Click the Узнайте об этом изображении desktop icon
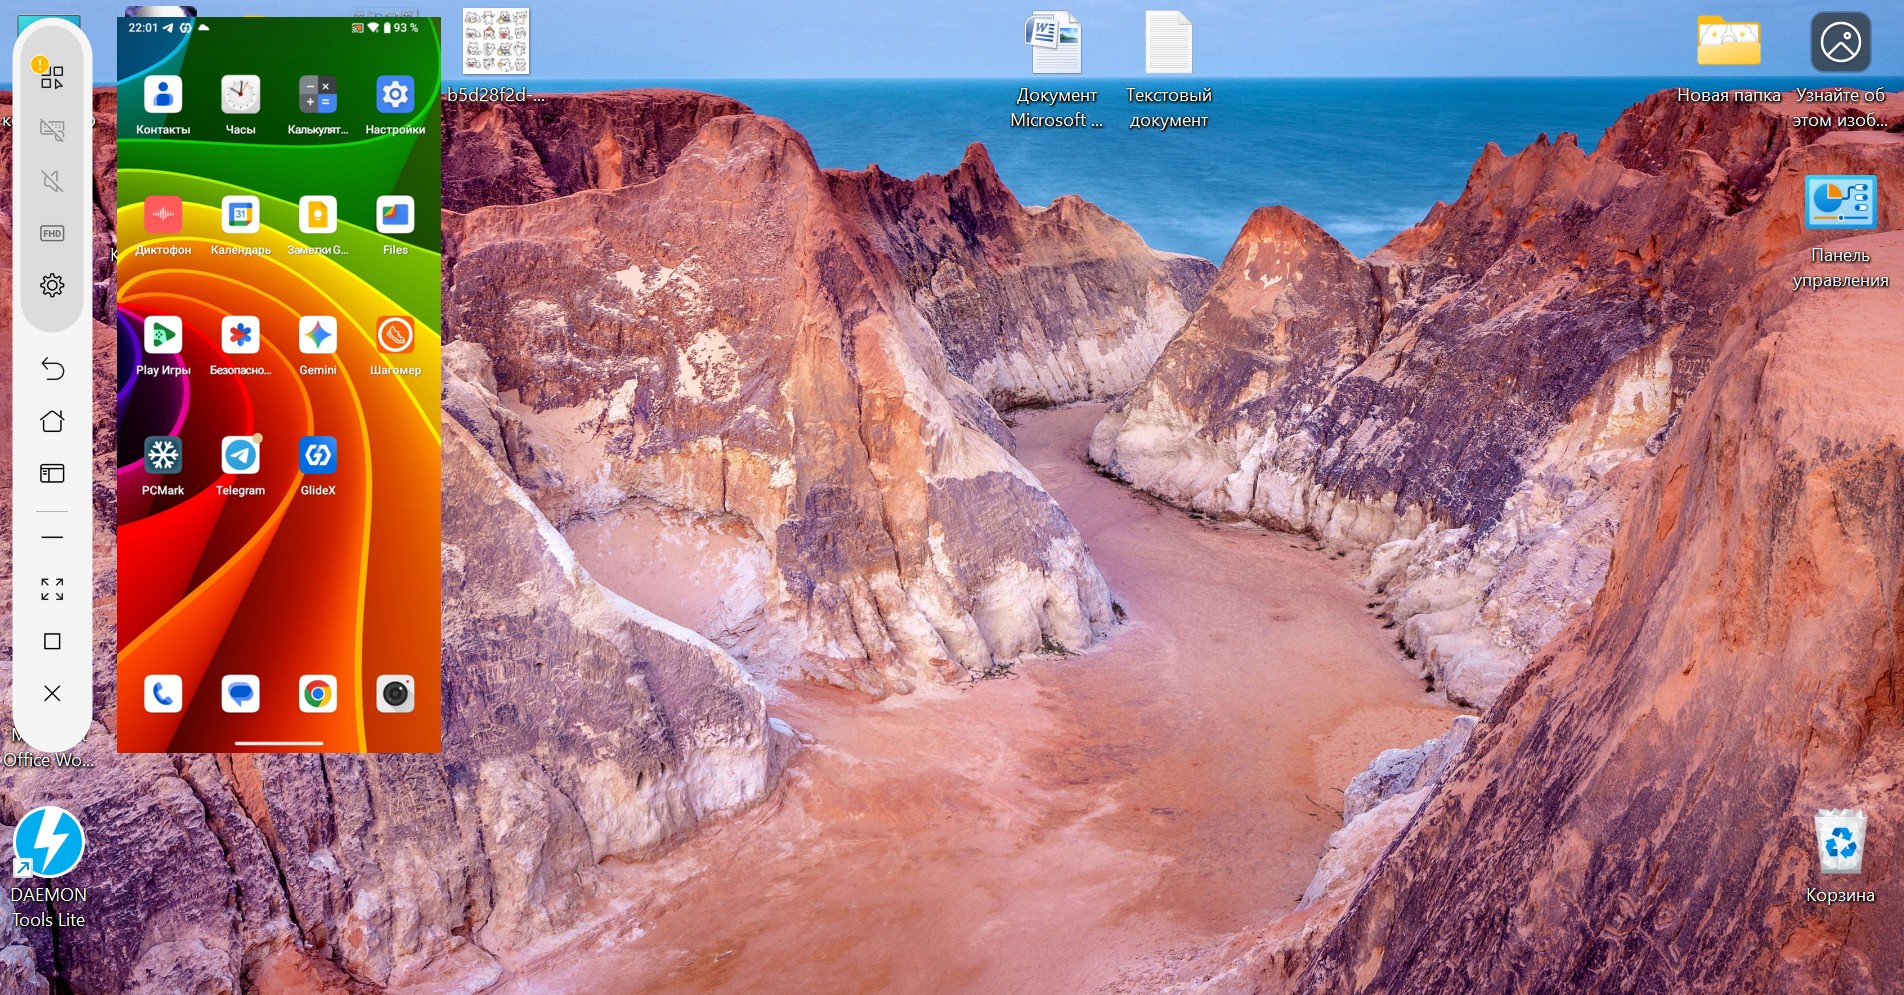Image resolution: width=1904 pixels, height=995 pixels. pyautogui.click(x=1840, y=70)
